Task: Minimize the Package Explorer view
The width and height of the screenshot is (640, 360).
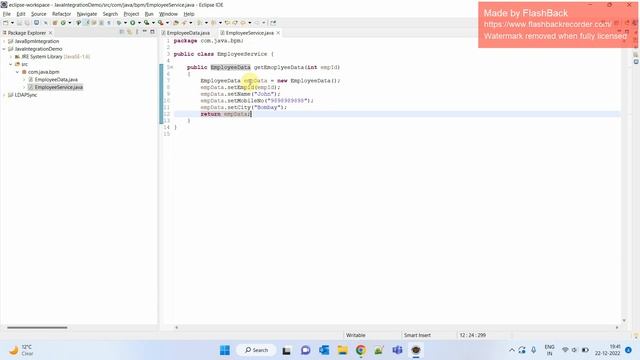Action: point(144,32)
